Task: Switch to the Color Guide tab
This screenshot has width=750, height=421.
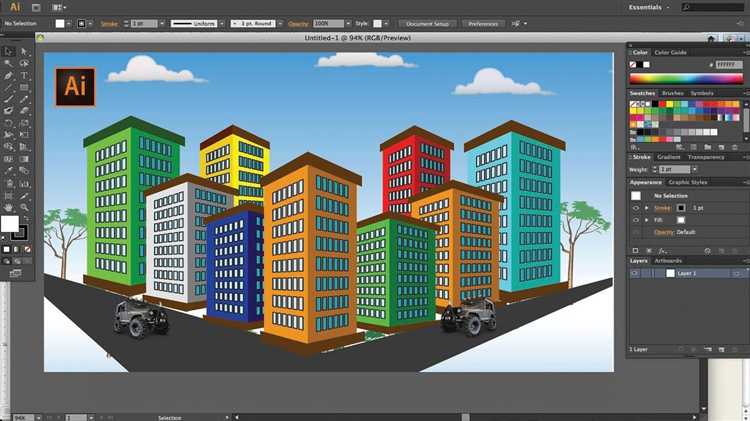Action: click(670, 53)
